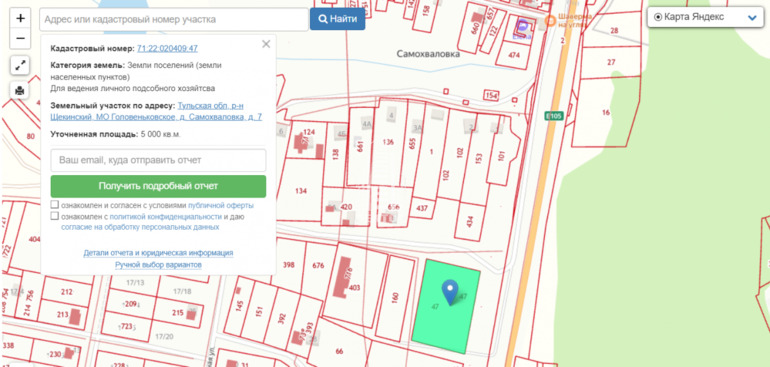The width and height of the screenshot is (770, 367).
Task: Print the map using the printer icon
Action: pyautogui.click(x=20, y=90)
